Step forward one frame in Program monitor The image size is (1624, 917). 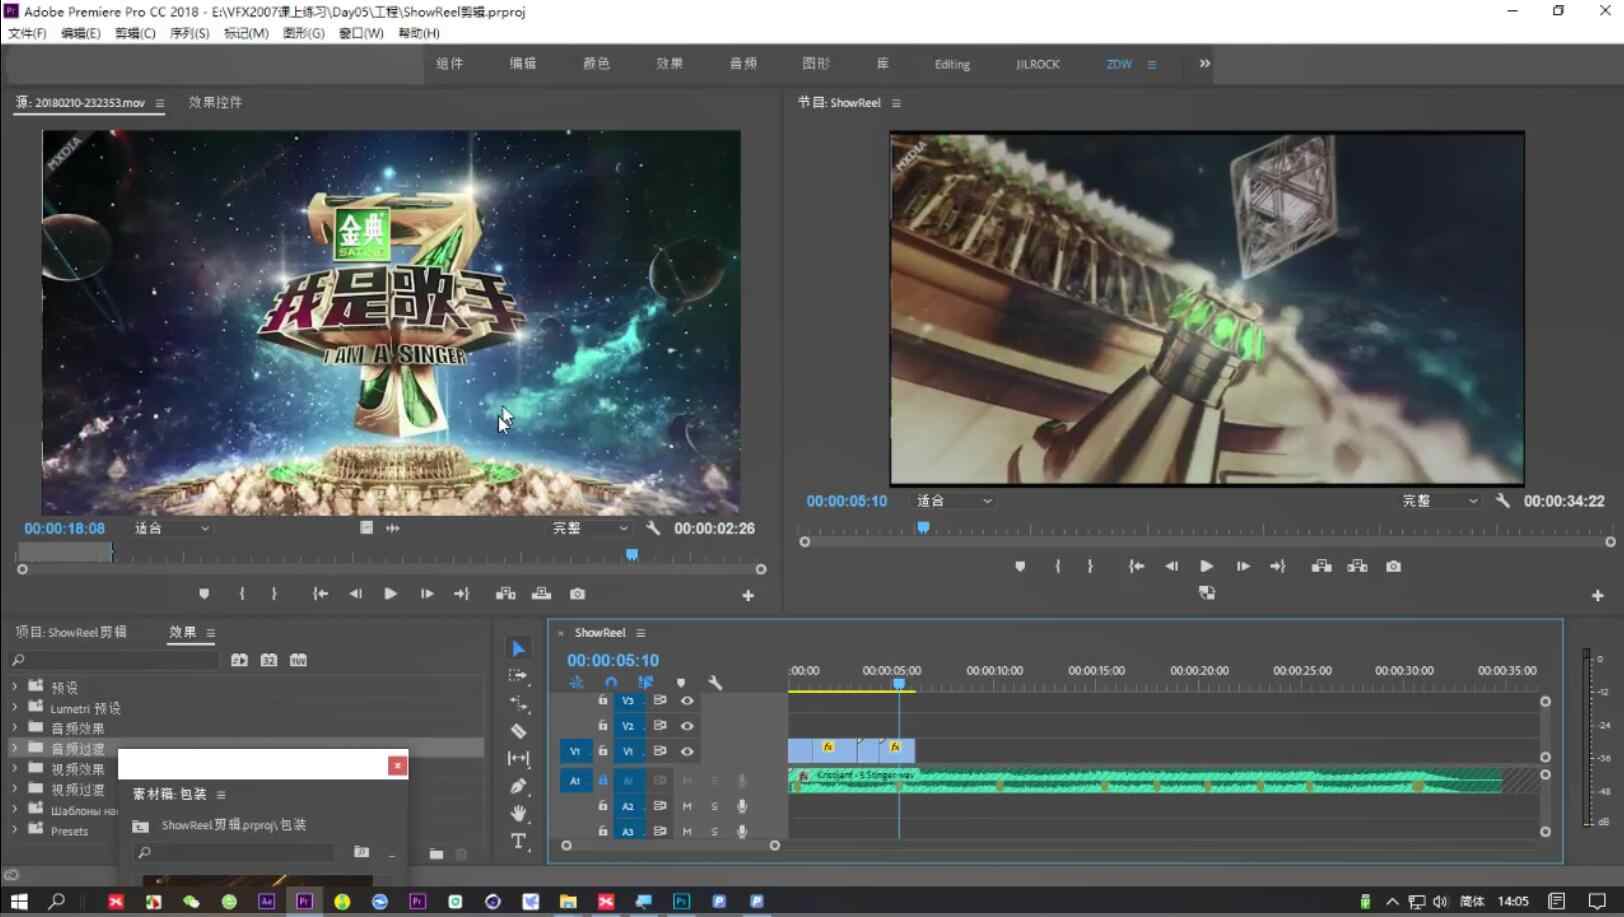coord(1243,566)
